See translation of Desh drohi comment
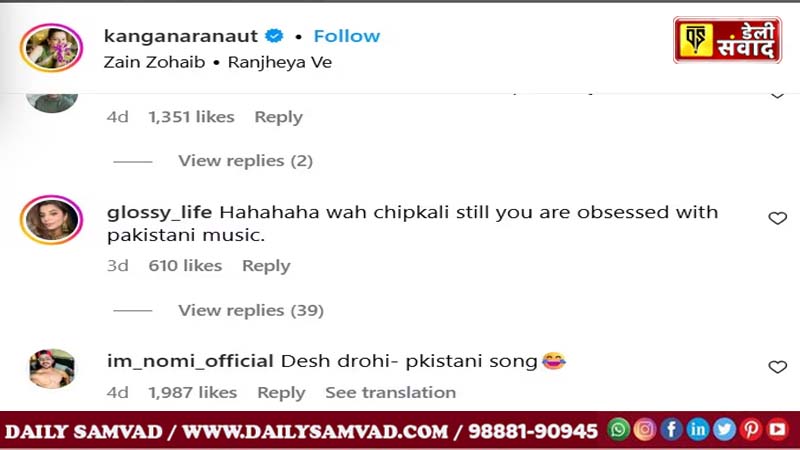This screenshot has width=800, height=450. click(x=391, y=392)
